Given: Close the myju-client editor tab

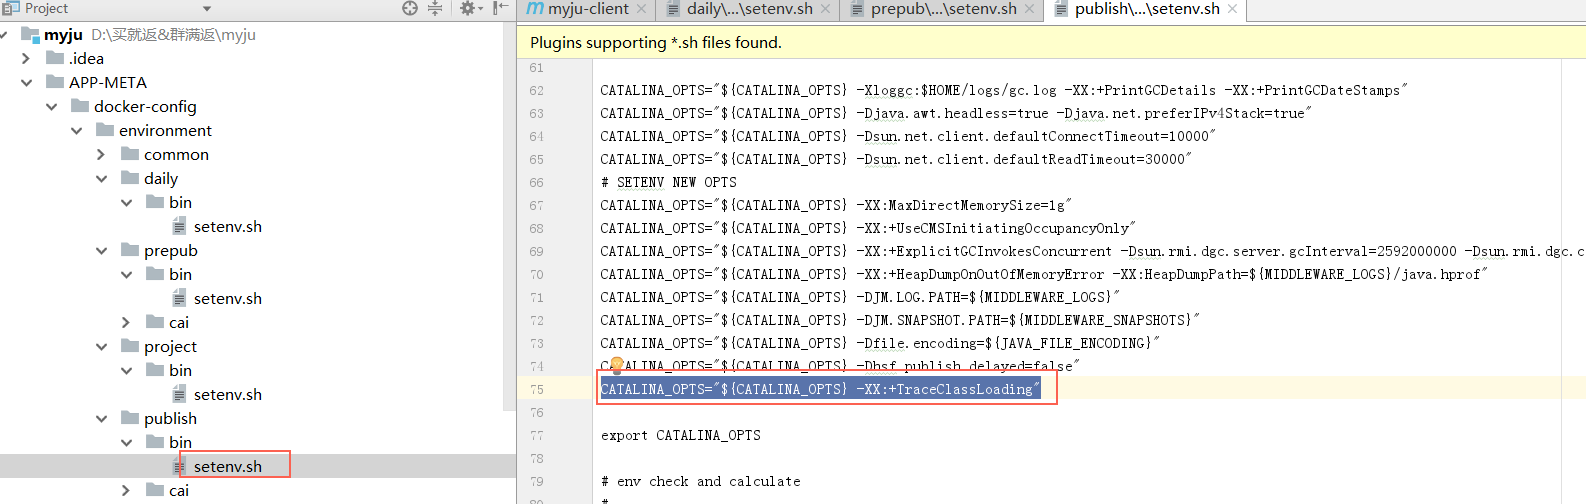Looking at the screenshot, I should tap(641, 9).
